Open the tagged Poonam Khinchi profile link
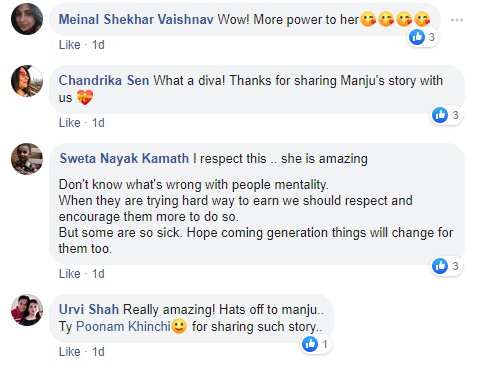The height and width of the screenshot is (368, 494). pyautogui.click(x=123, y=326)
